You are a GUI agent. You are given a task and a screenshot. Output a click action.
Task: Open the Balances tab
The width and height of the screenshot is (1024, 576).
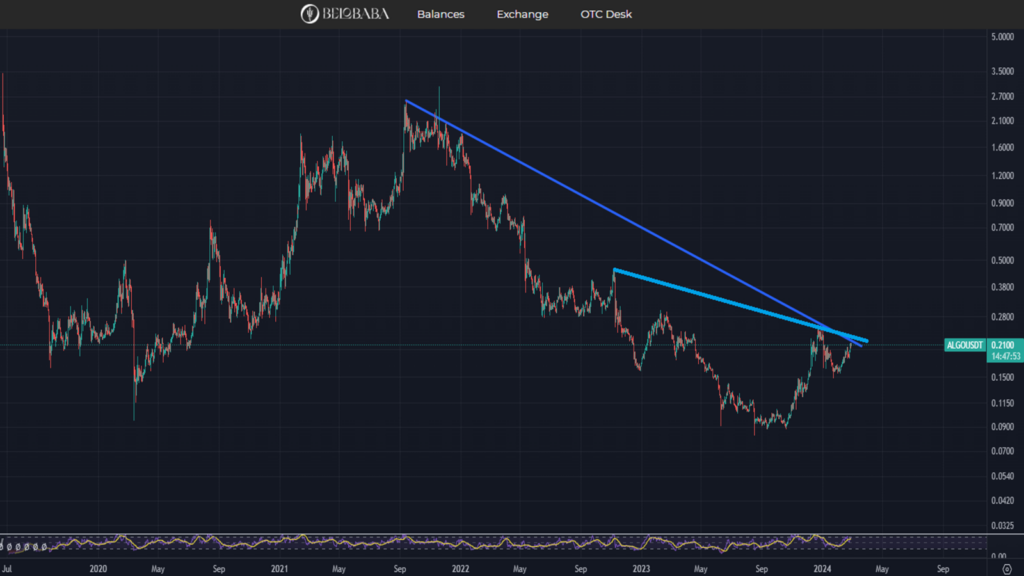pos(440,14)
